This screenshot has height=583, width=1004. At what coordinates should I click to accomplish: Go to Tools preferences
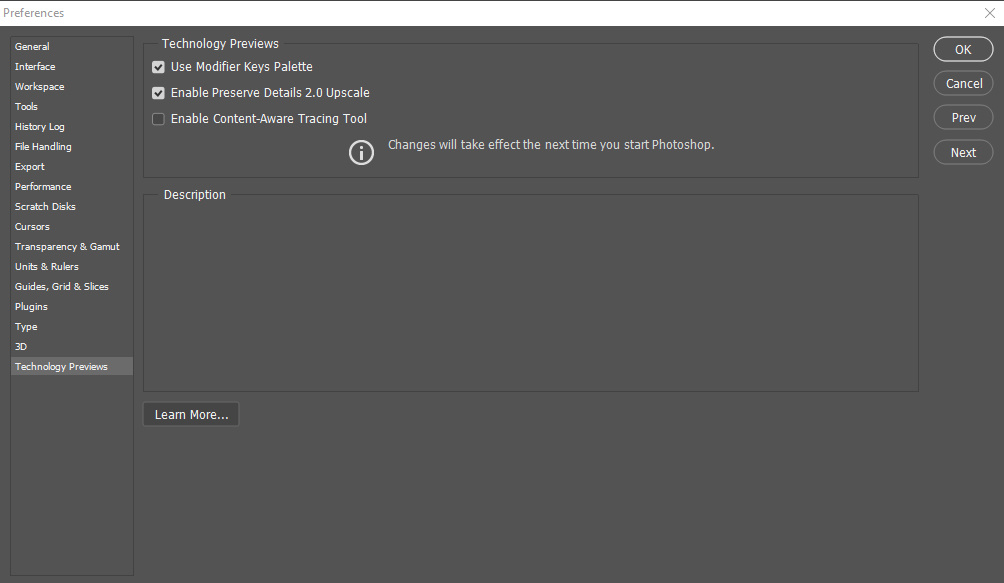pos(26,107)
